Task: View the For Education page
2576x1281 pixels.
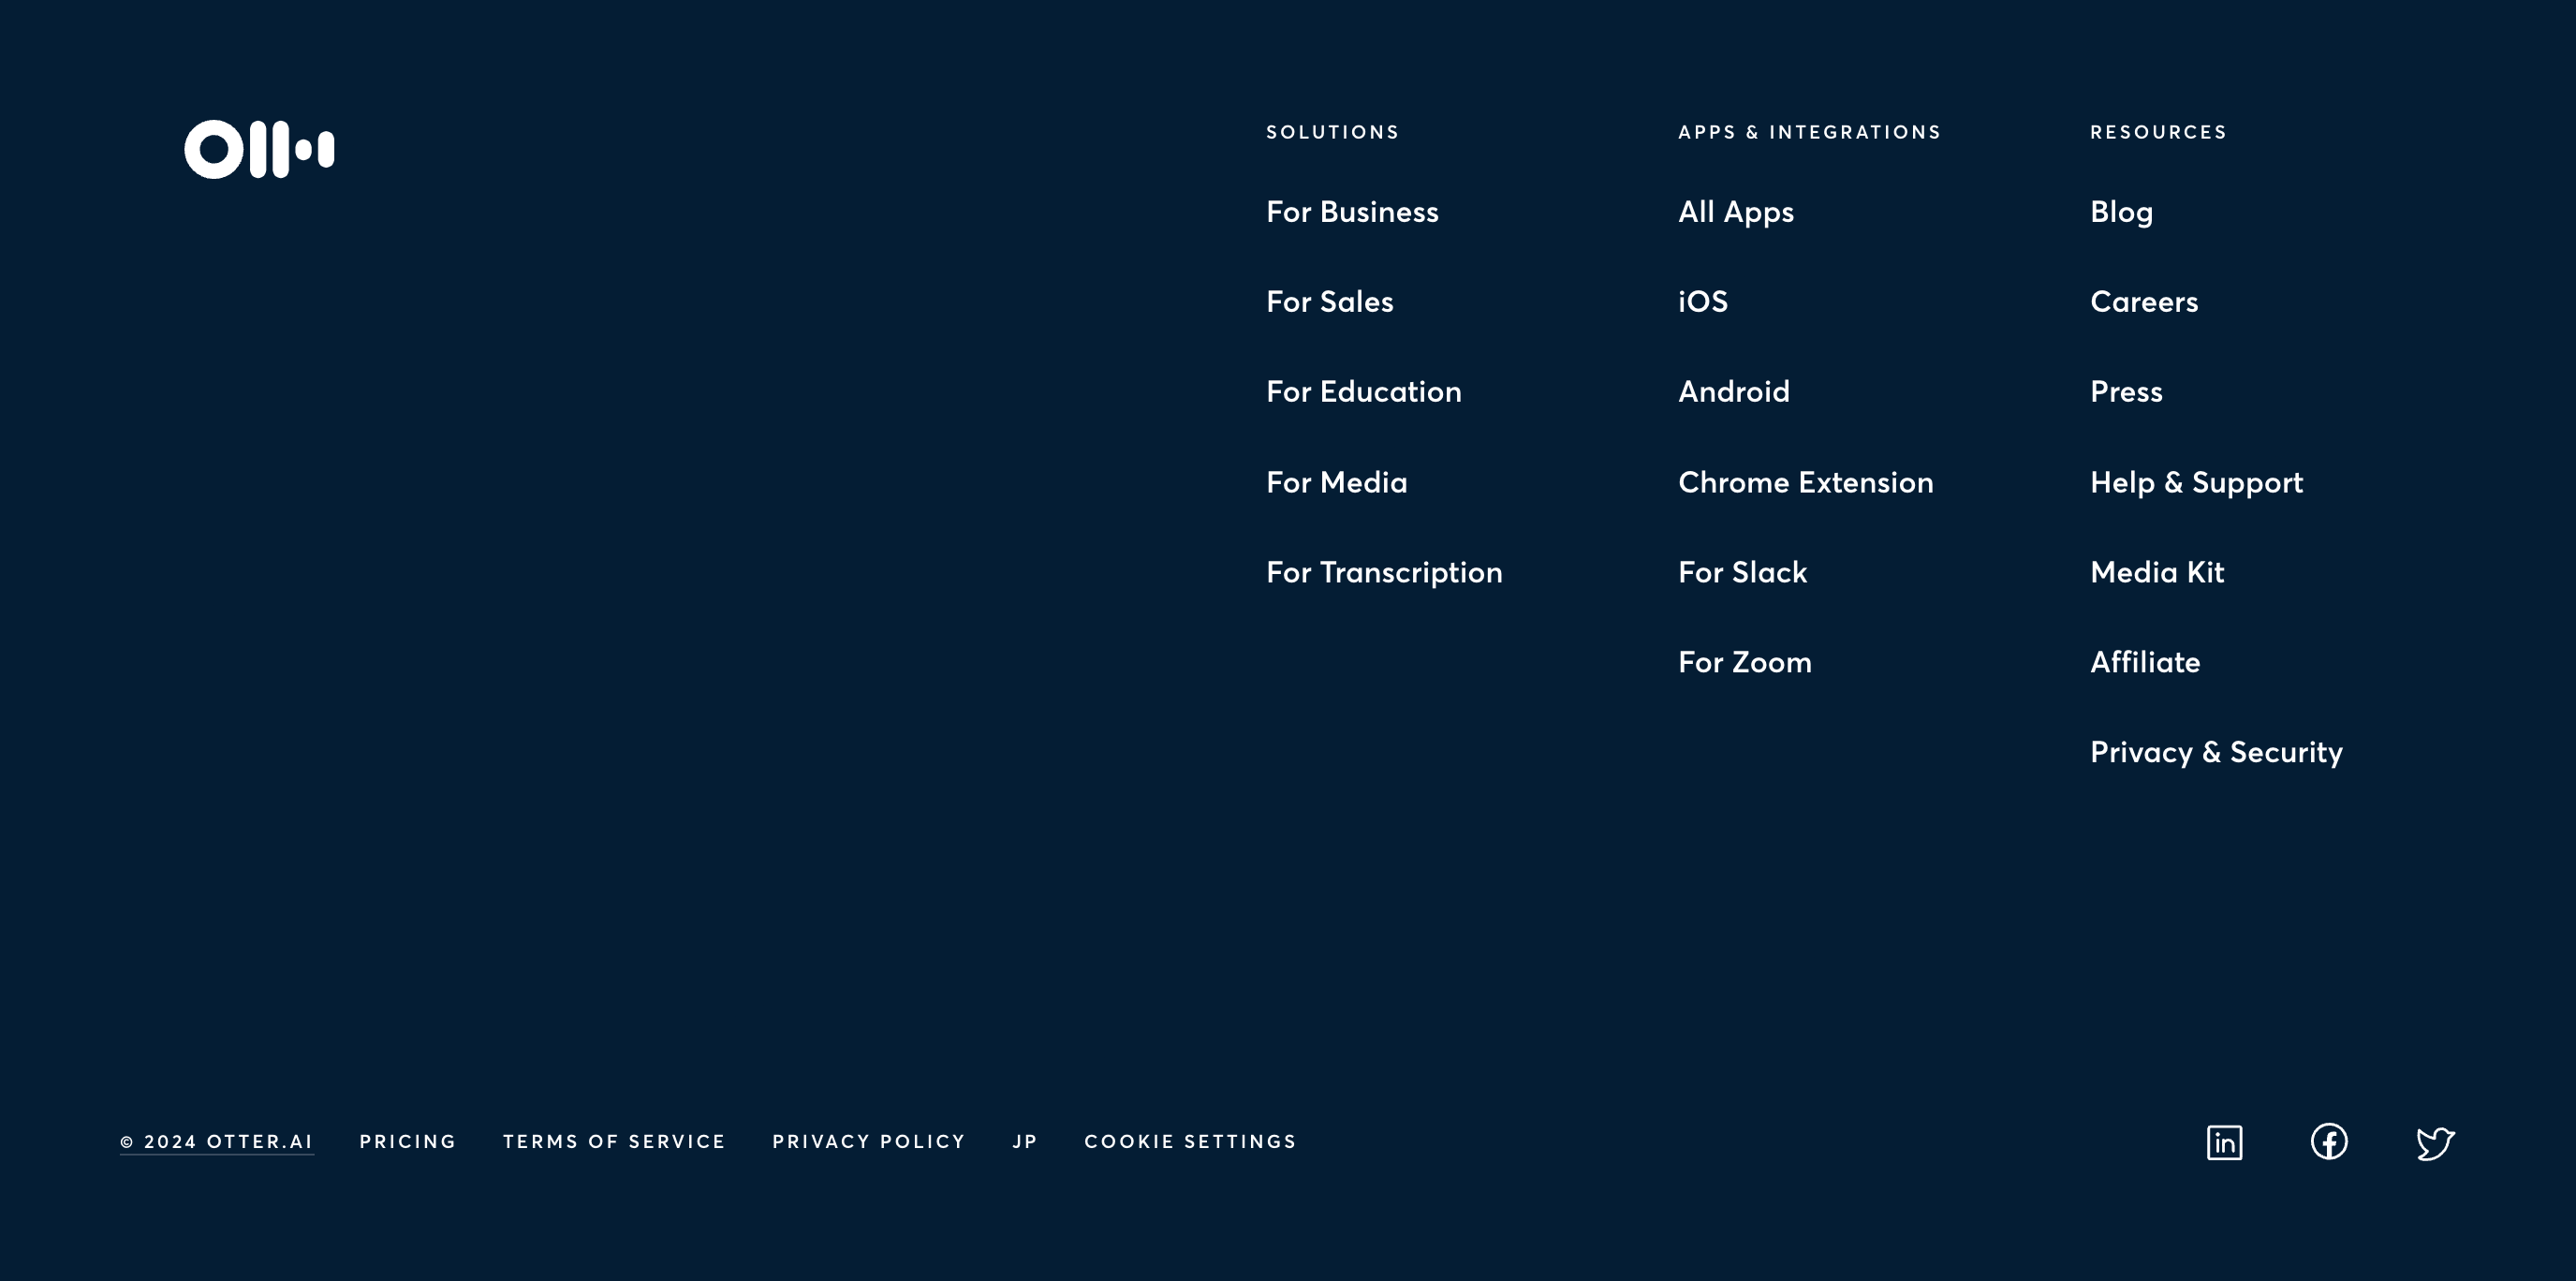Action: click(1363, 392)
